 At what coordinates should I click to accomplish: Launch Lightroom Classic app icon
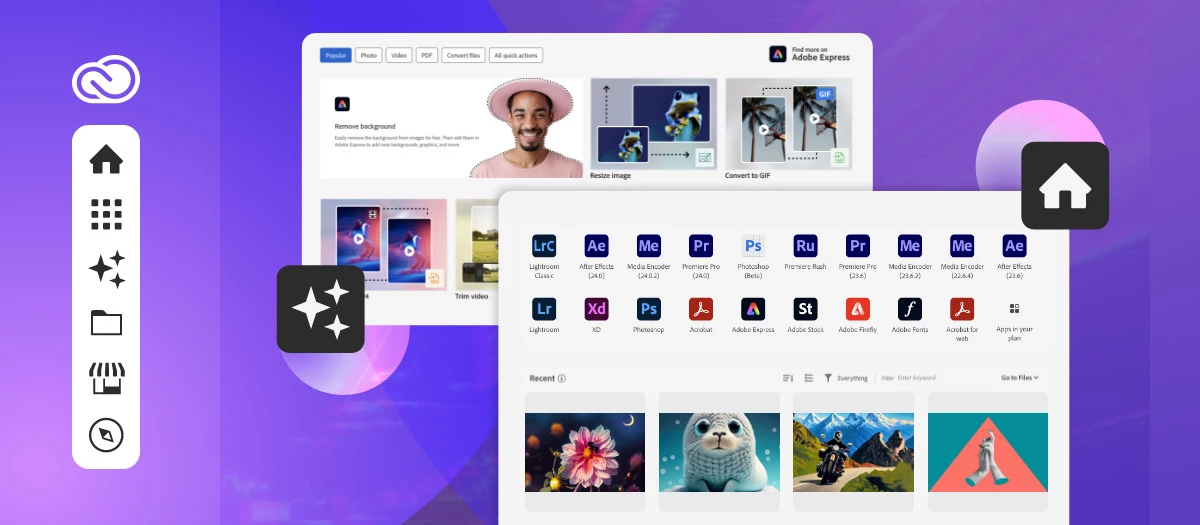point(545,246)
